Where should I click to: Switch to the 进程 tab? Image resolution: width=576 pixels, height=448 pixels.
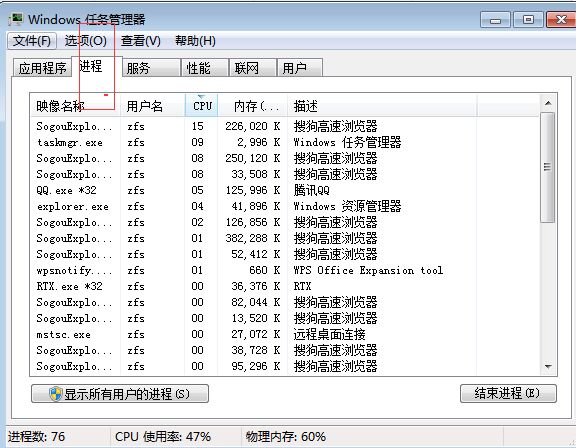(97, 67)
